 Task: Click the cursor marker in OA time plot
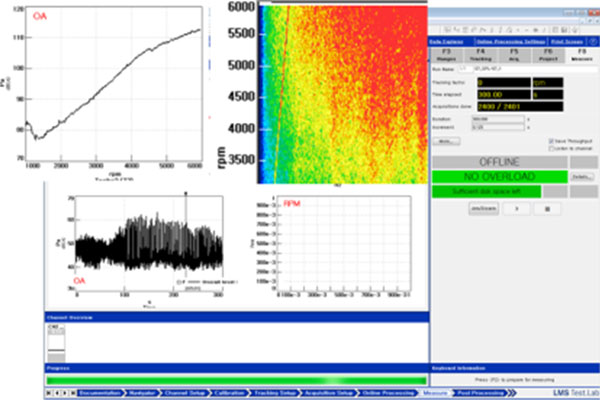coord(186,194)
